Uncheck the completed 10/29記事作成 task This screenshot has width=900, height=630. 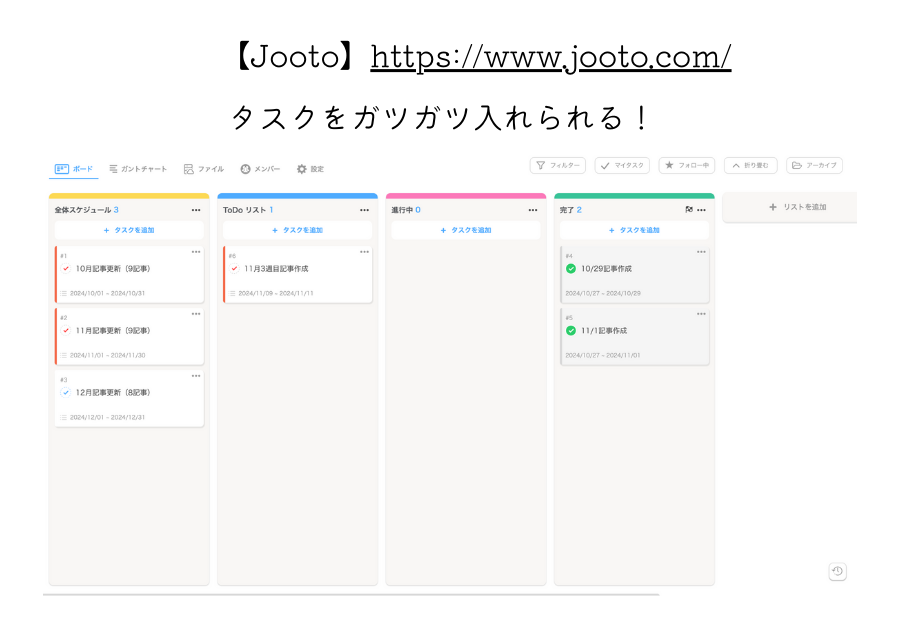click(571, 269)
